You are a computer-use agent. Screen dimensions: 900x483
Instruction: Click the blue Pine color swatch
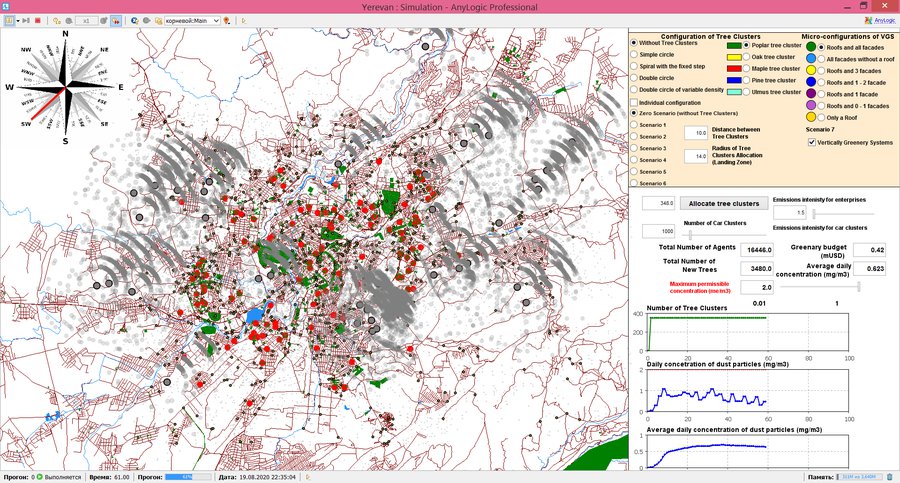coord(734,80)
